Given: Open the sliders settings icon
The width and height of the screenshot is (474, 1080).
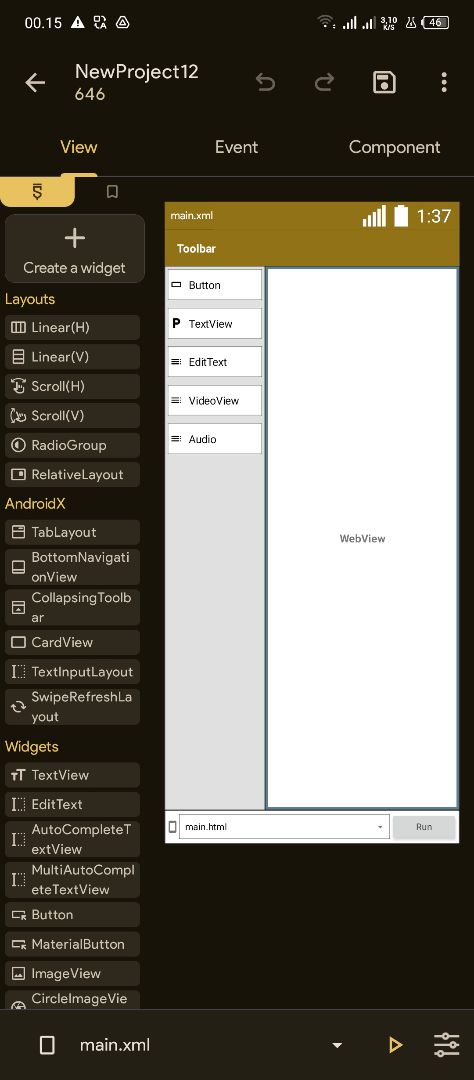Looking at the screenshot, I should point(446,1045).
